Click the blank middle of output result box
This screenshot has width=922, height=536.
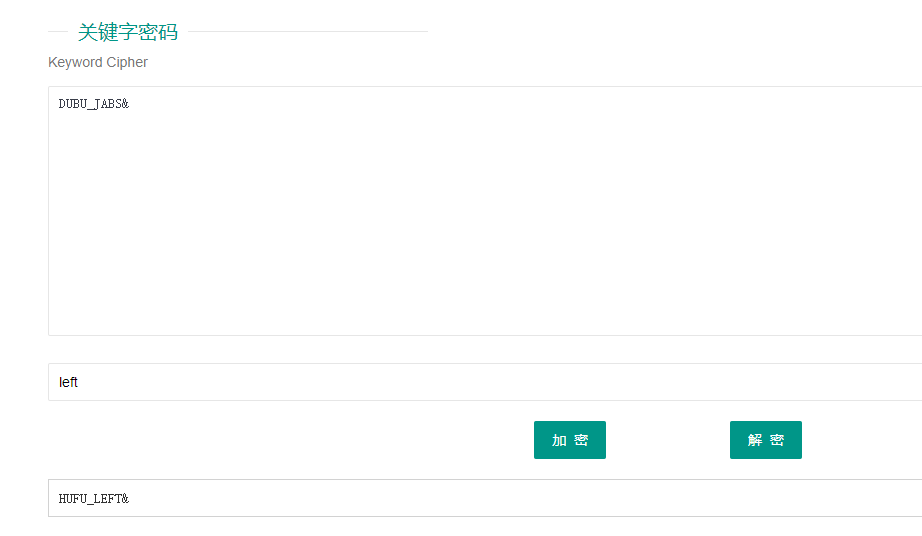[485, 498]
